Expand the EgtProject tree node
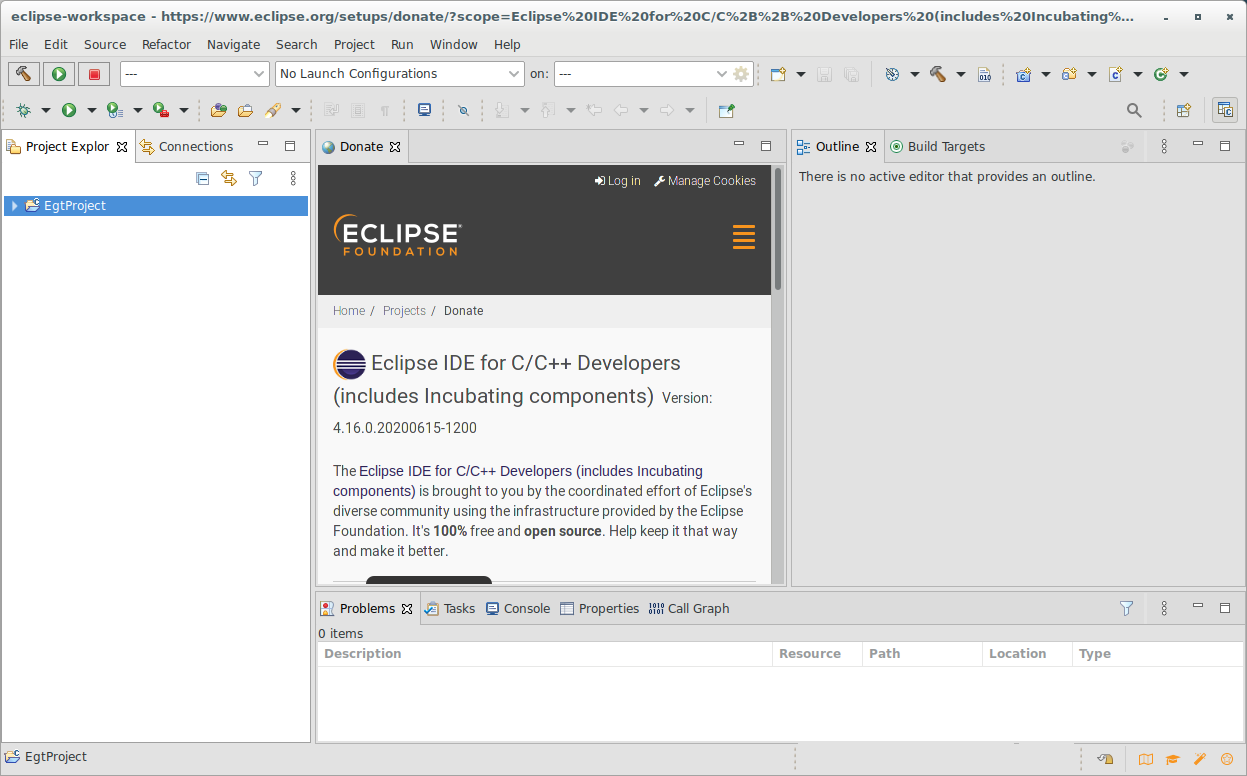Image resolution: width=1247 pixels, height=776 pixels. 14,206
